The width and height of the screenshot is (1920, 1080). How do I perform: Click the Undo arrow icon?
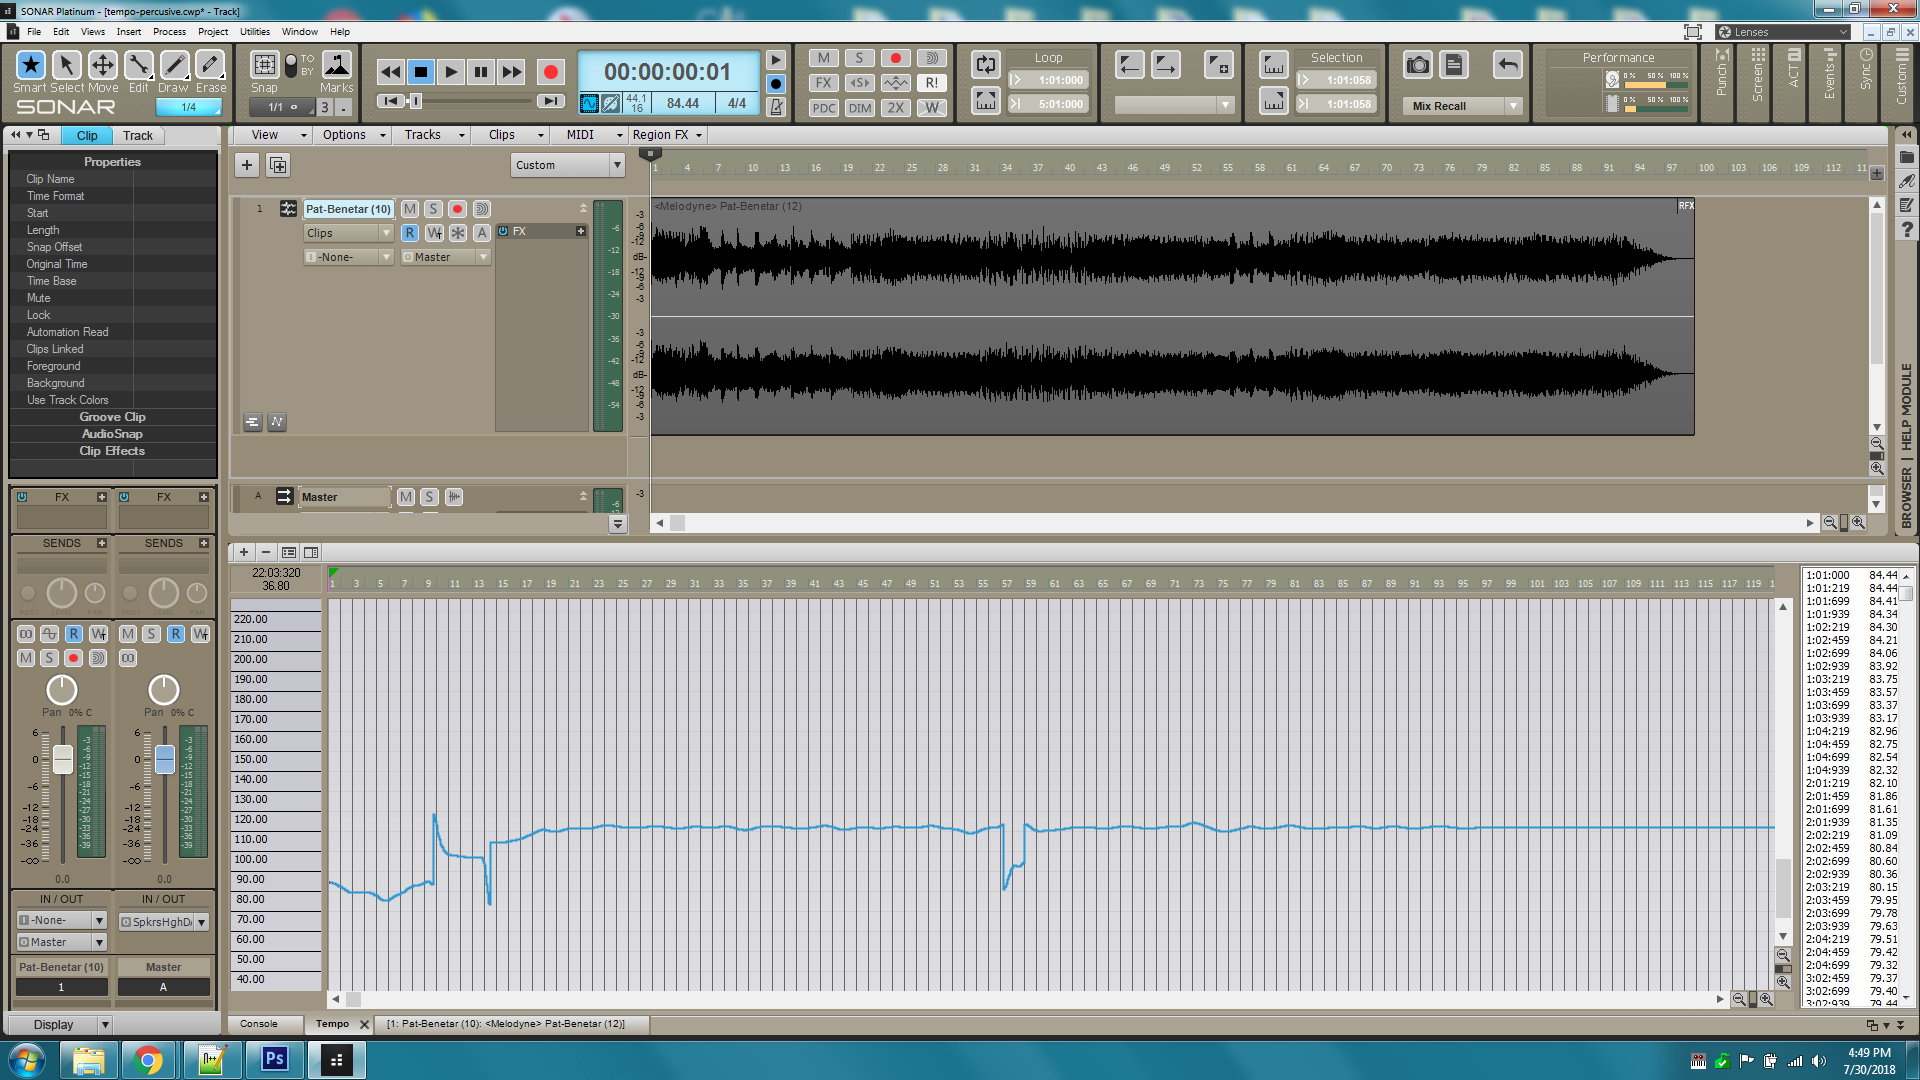point(1507,66)
